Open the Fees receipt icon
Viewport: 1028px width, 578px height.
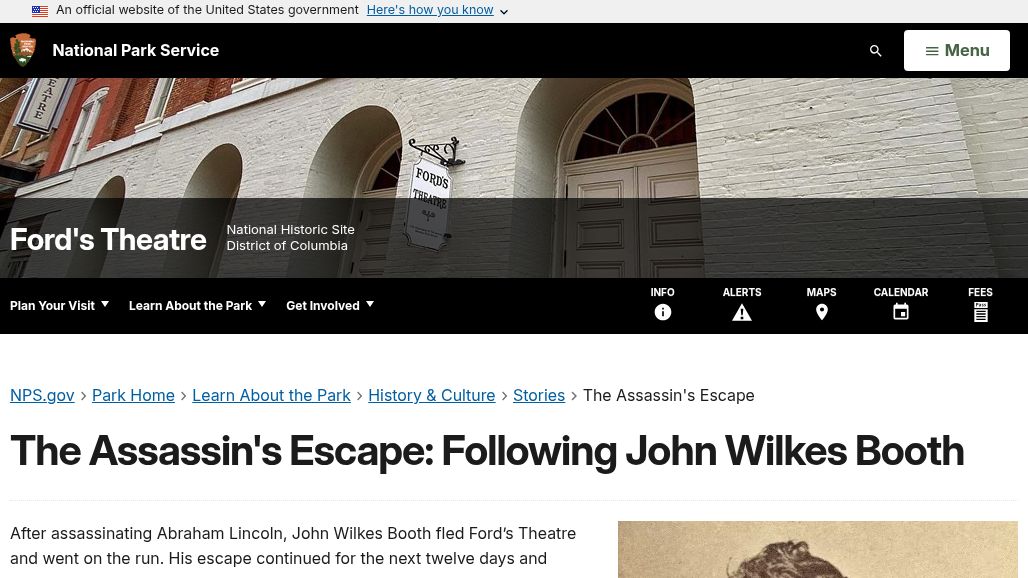pyautogui.click(x=980, y=313)
